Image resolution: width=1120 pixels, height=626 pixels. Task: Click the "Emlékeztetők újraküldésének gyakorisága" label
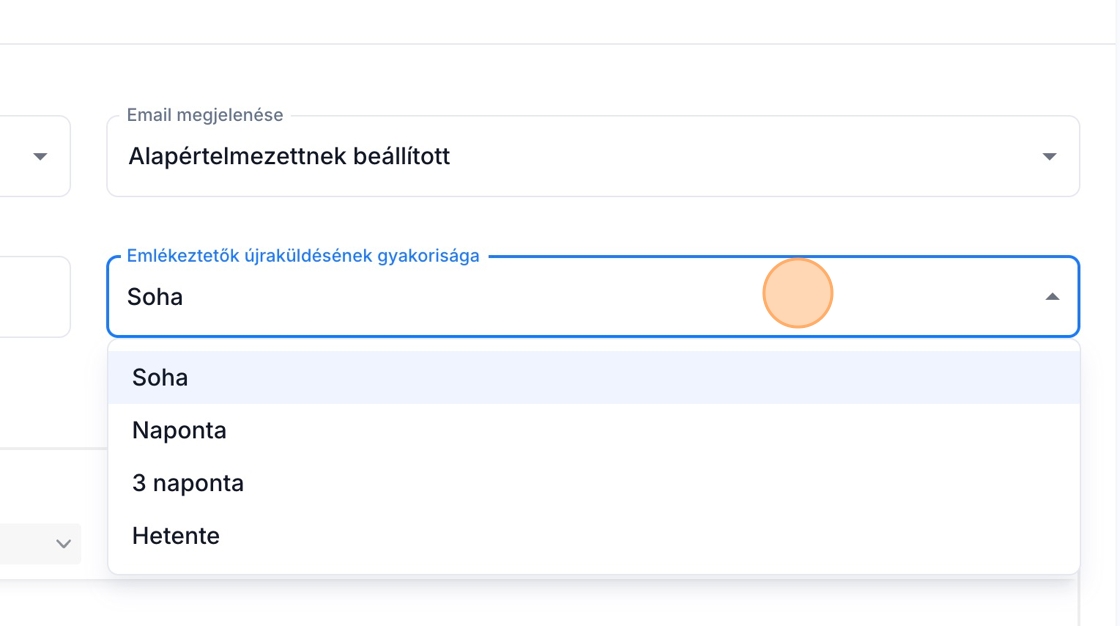click(x=303, y=257)
